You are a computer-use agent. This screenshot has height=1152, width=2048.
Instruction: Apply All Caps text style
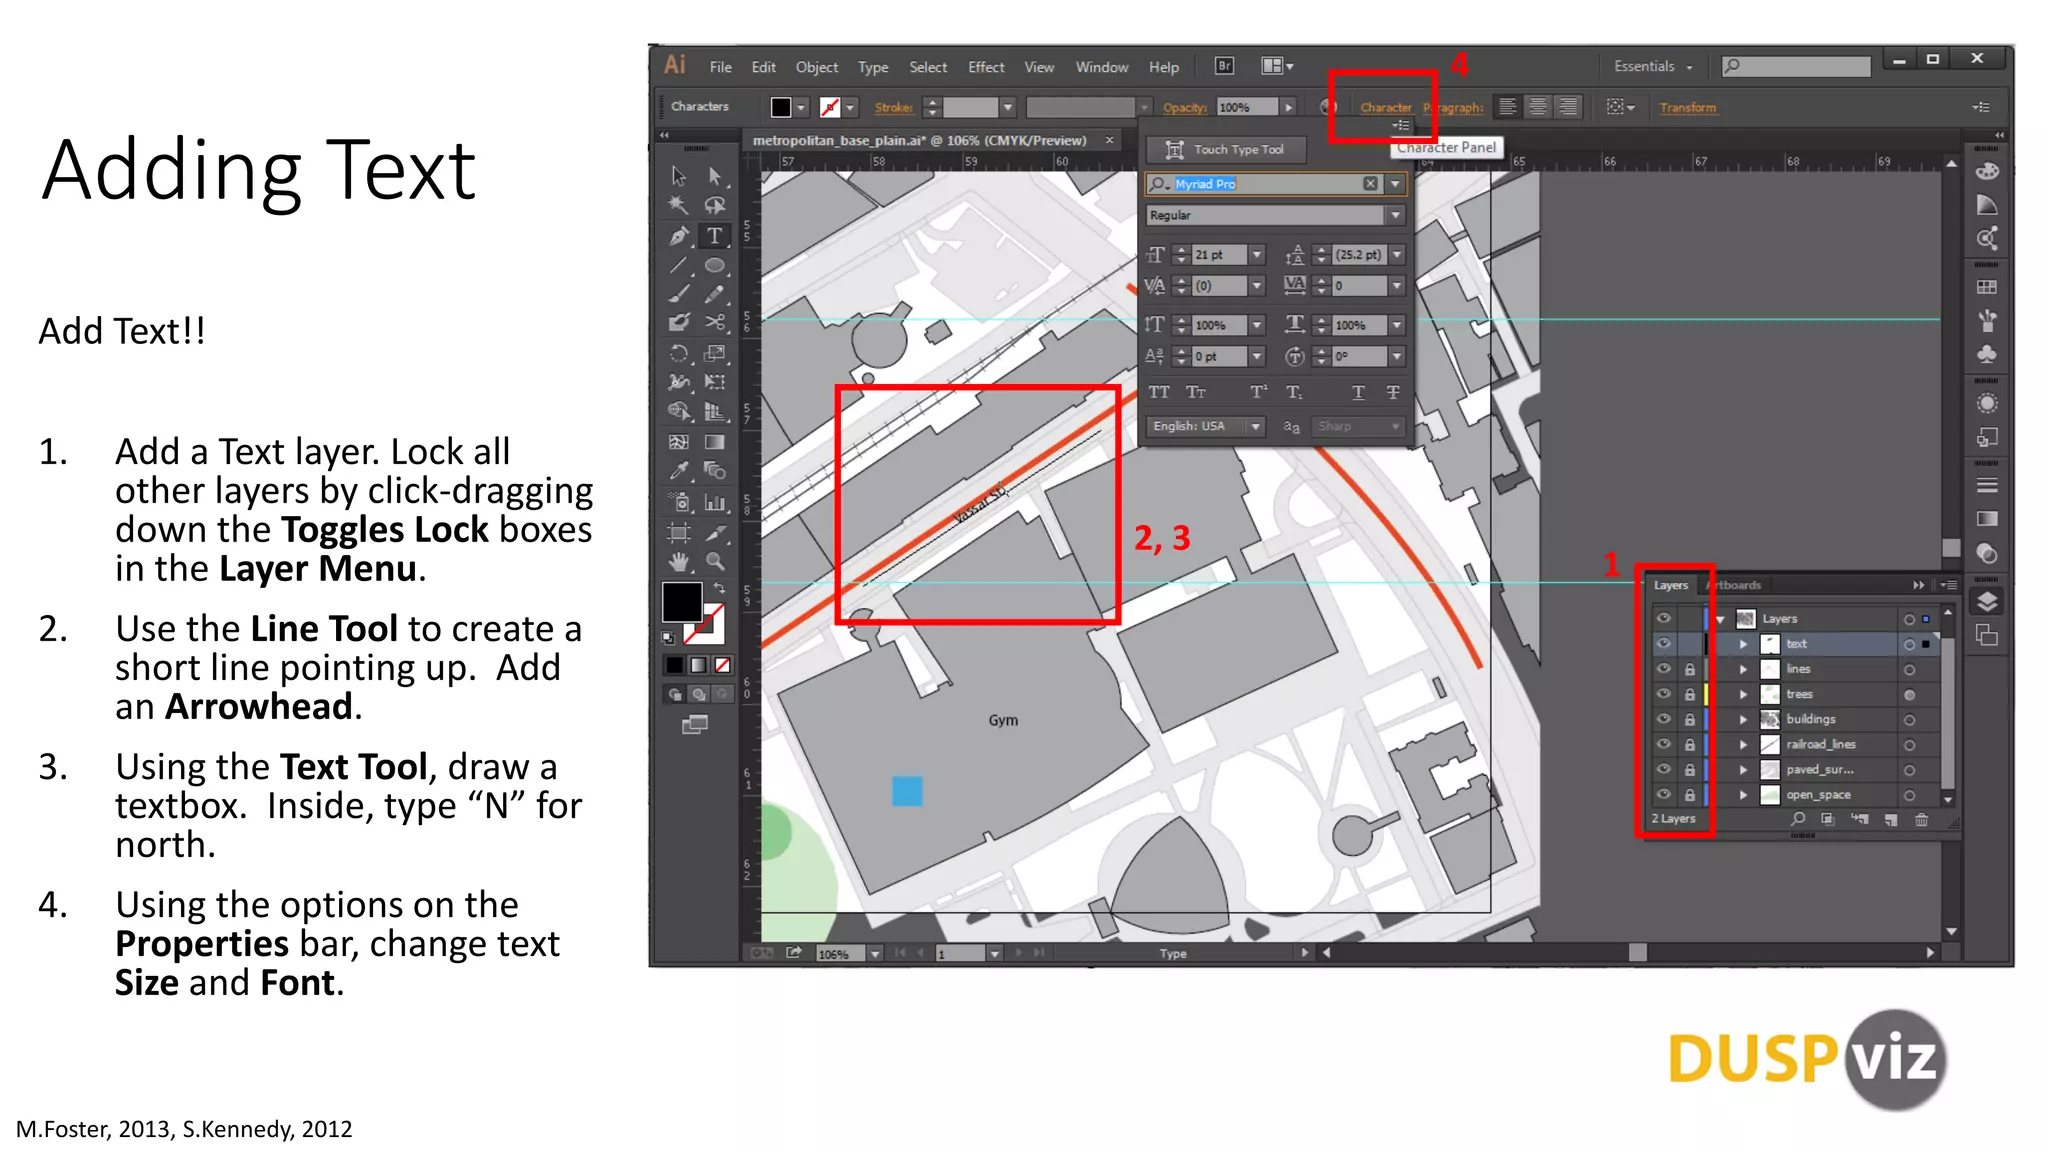click(x=1159, y=392)
